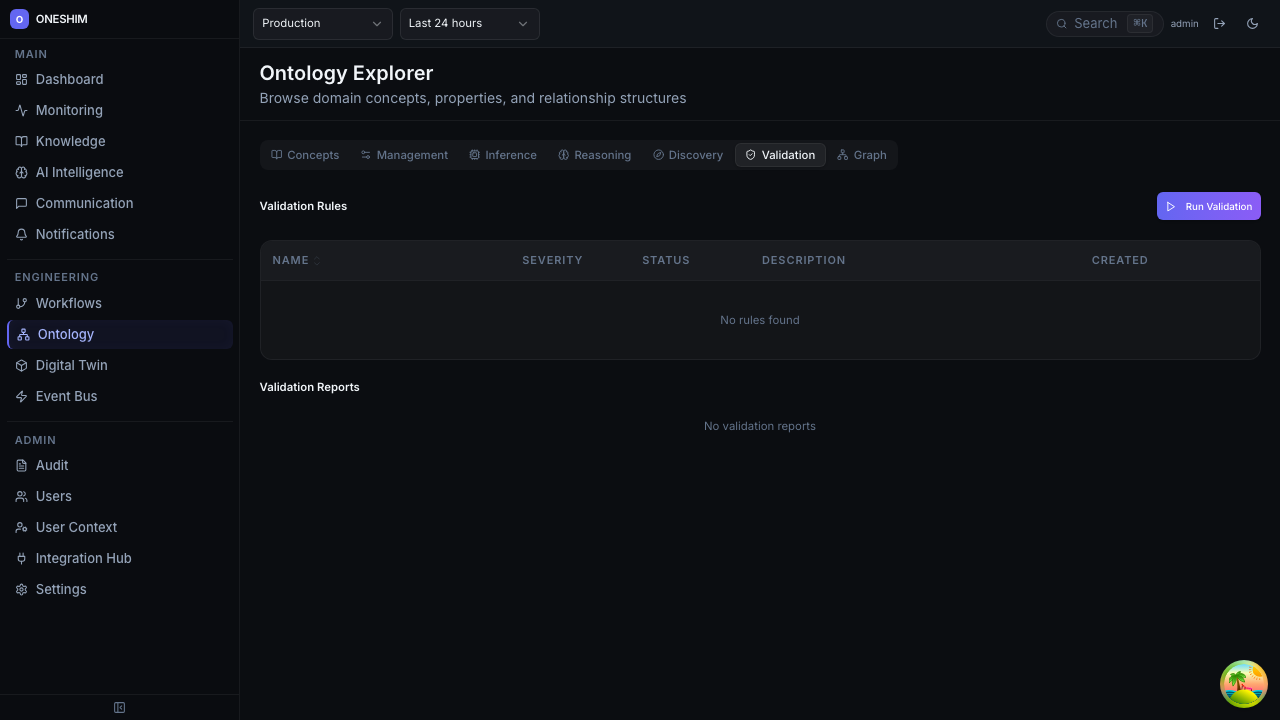
Task: Open Integration Hub from sidebar
Action: pyautogui.click(x=83, y=558)
